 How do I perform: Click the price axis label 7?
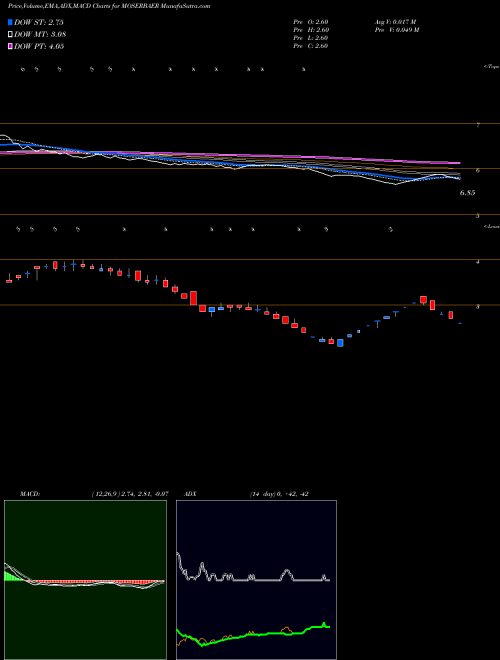coord(478,125)
